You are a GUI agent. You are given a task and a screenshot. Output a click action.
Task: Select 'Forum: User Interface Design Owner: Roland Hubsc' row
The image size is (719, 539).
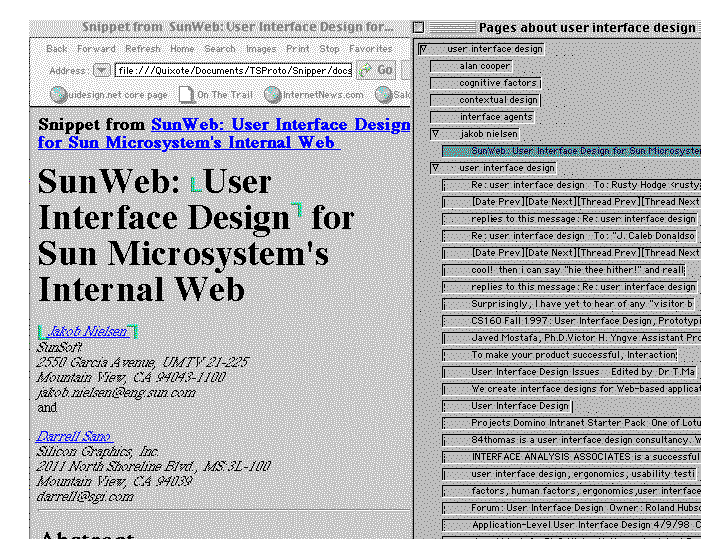[x=571, y=507]
